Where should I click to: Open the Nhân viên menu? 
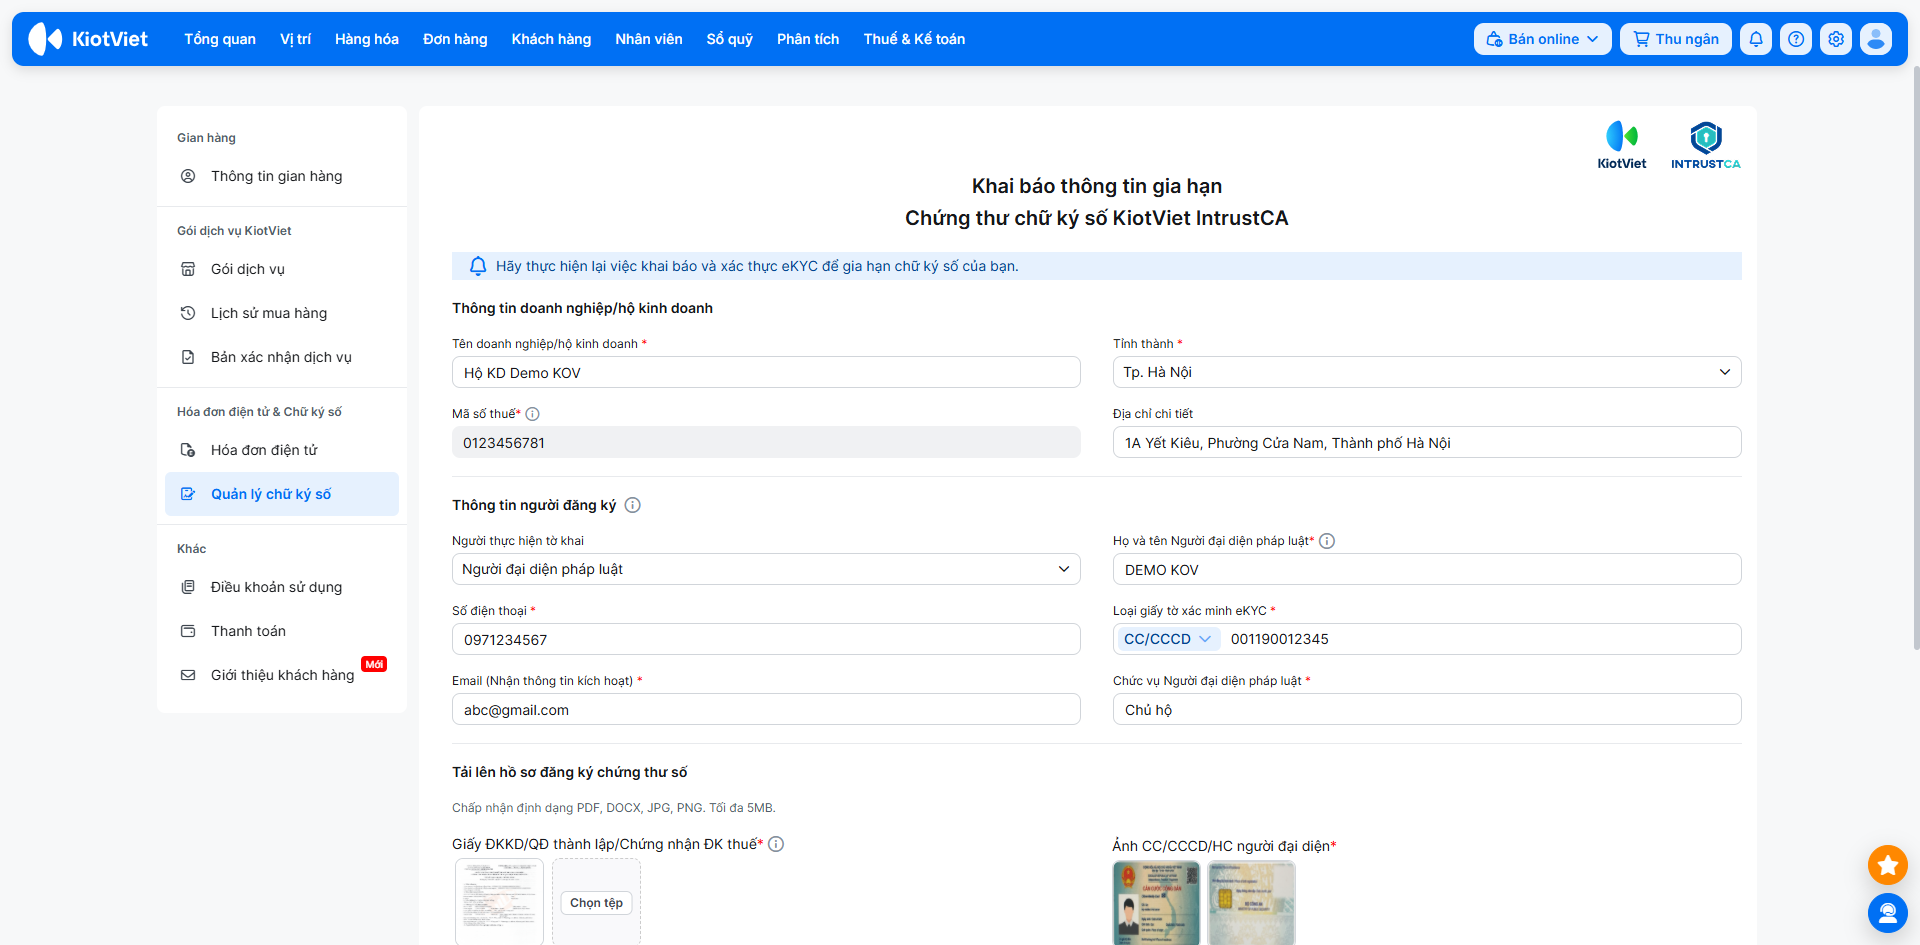(x=649, y=39)
